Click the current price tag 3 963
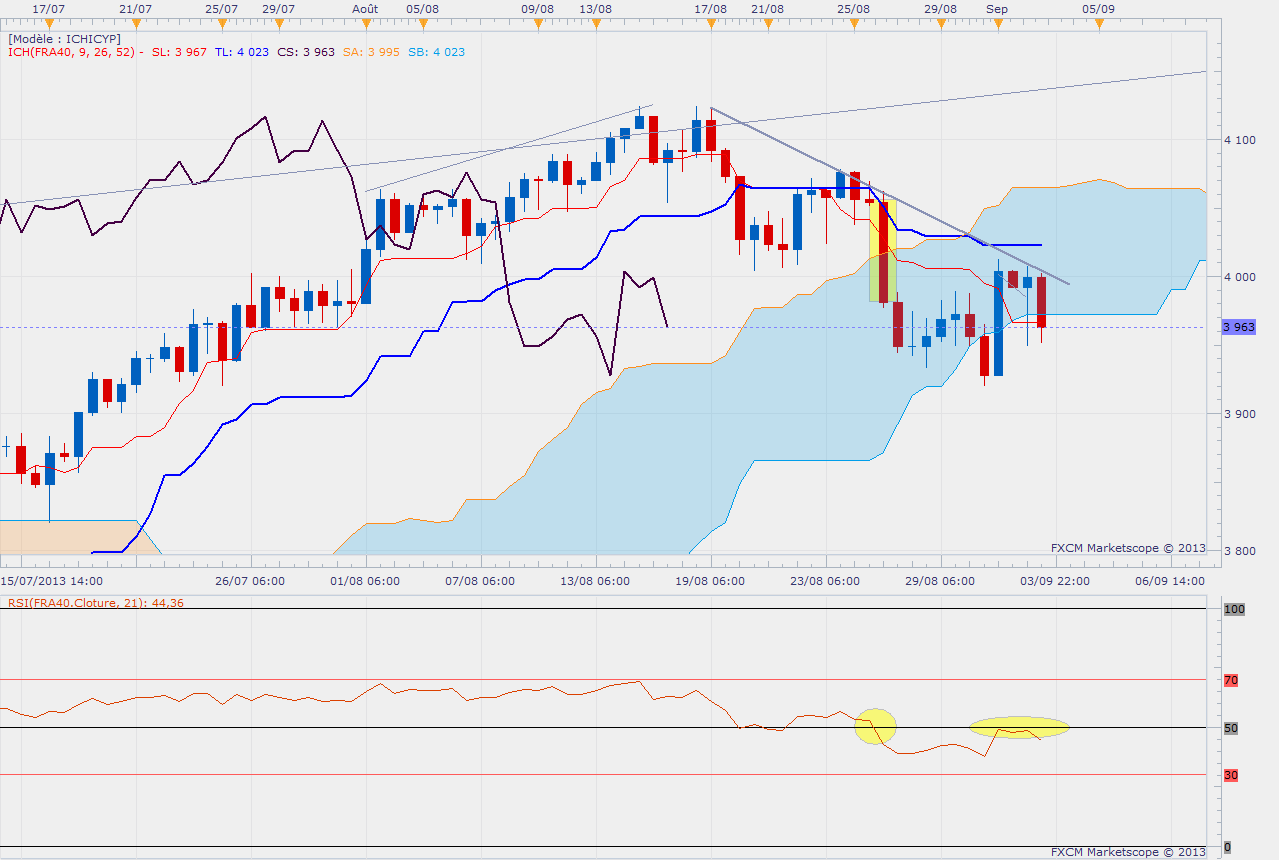 tap(1238, 327)
